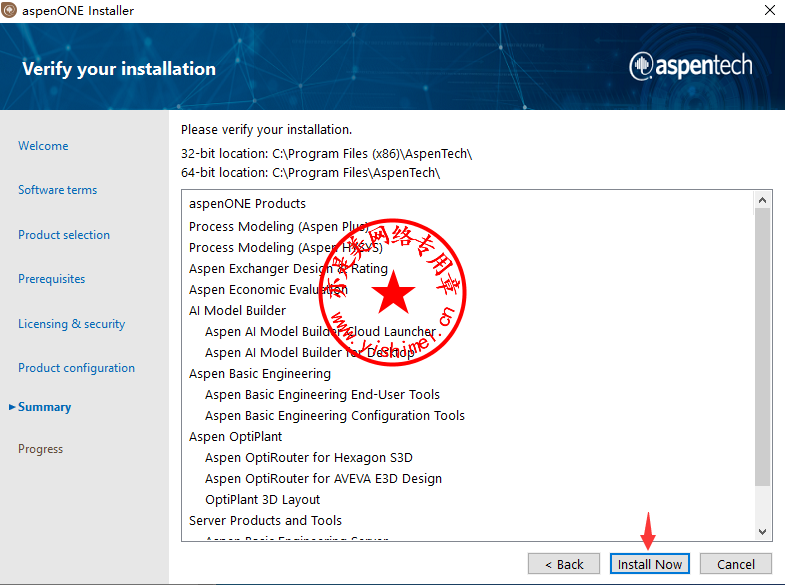The height and width of the screenshot is (585, 785).
Task: Select 'Aspen Basic Engineering End-User Tools' row
Action: [x=322, y=395]
